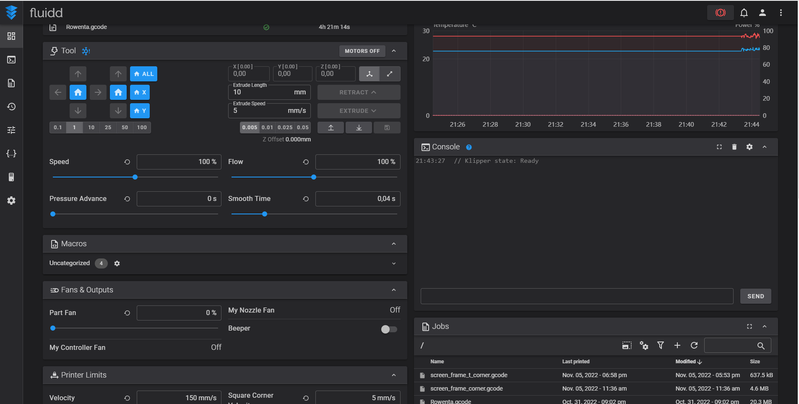Clear the console with the trash icon

click(x=734, y=147)
